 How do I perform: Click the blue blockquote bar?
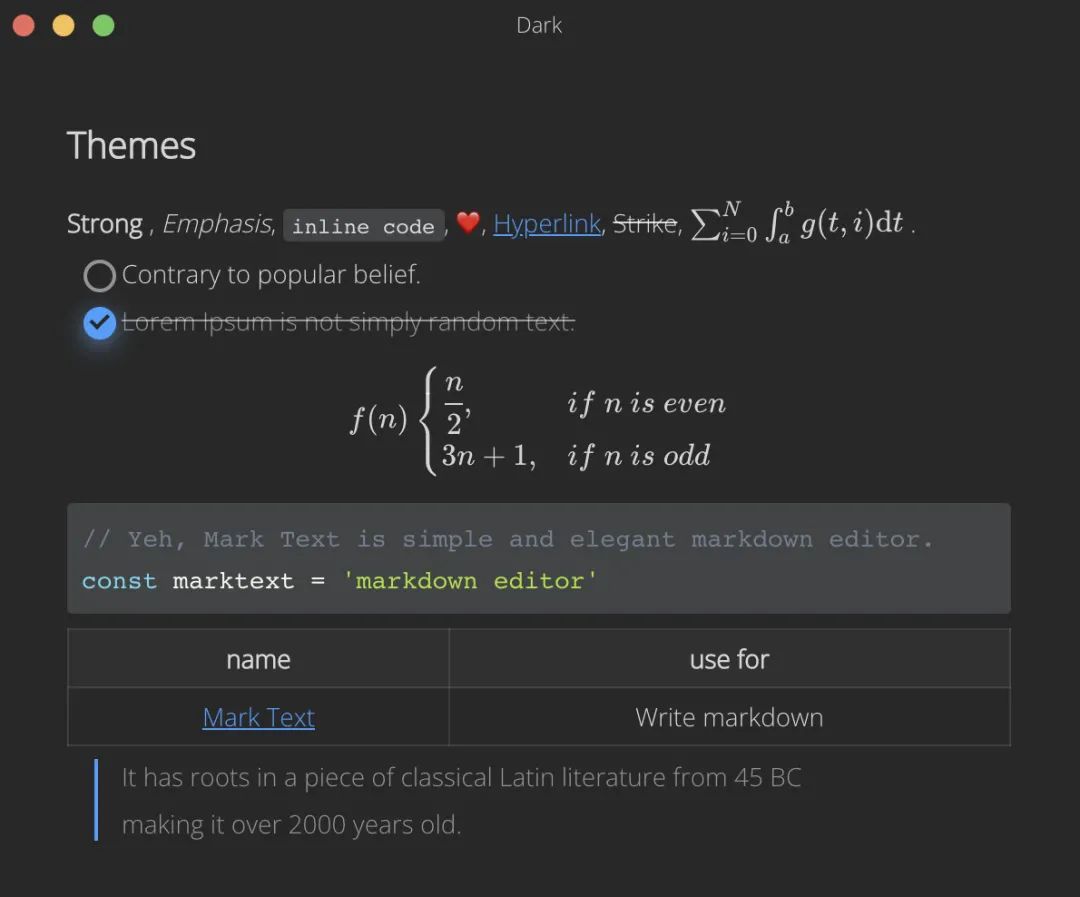(96, 800)
